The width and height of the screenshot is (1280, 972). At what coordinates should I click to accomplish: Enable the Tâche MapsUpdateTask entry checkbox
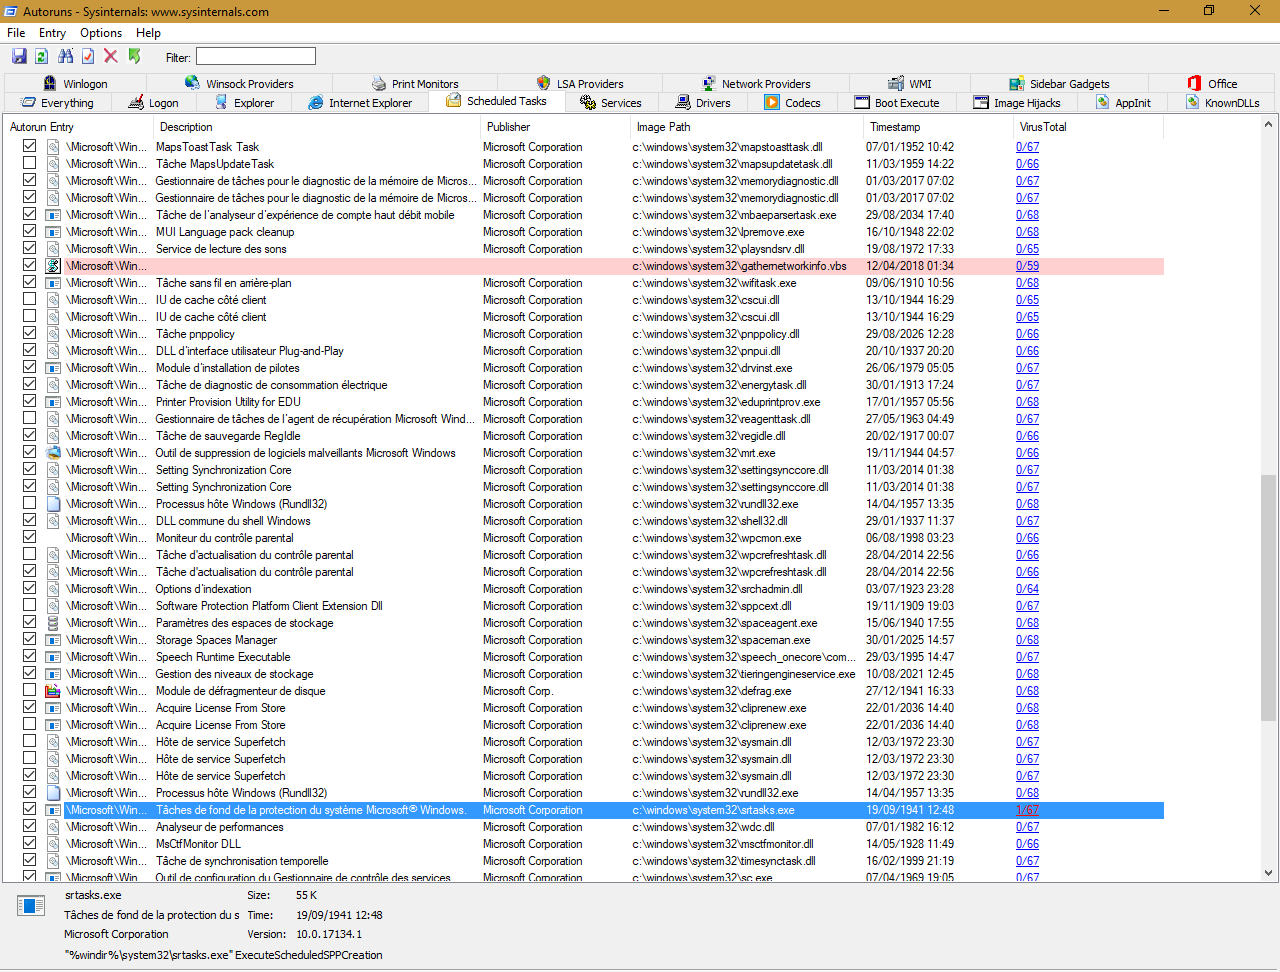click(x=29, y=163)
